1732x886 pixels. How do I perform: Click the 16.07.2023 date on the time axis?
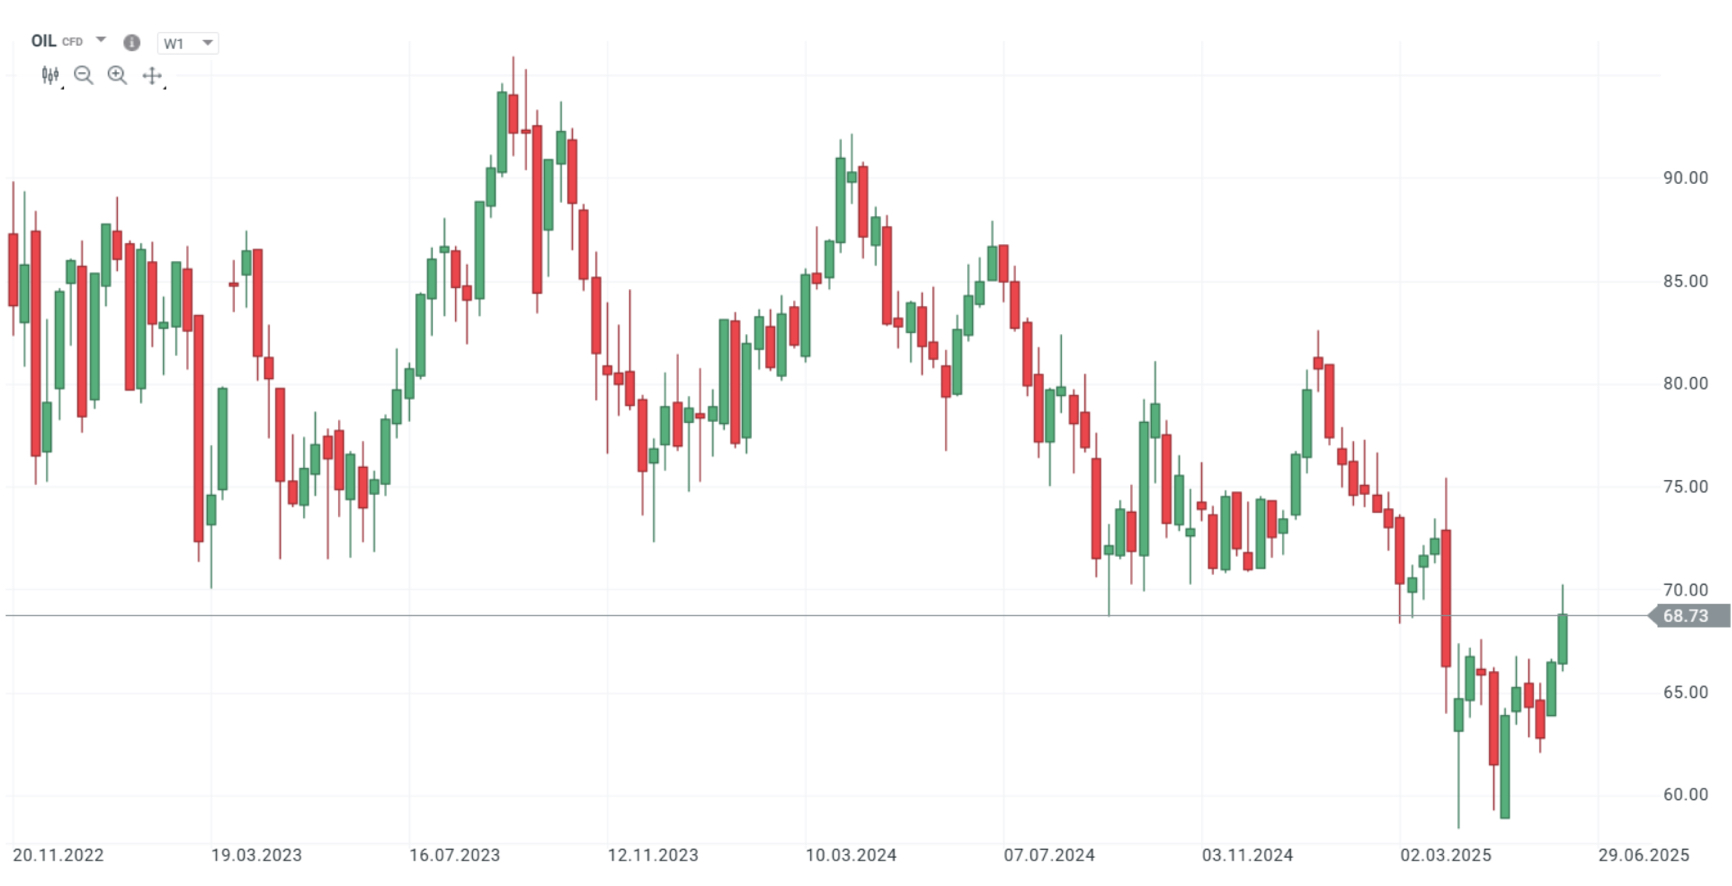click(x=454, y=855)
